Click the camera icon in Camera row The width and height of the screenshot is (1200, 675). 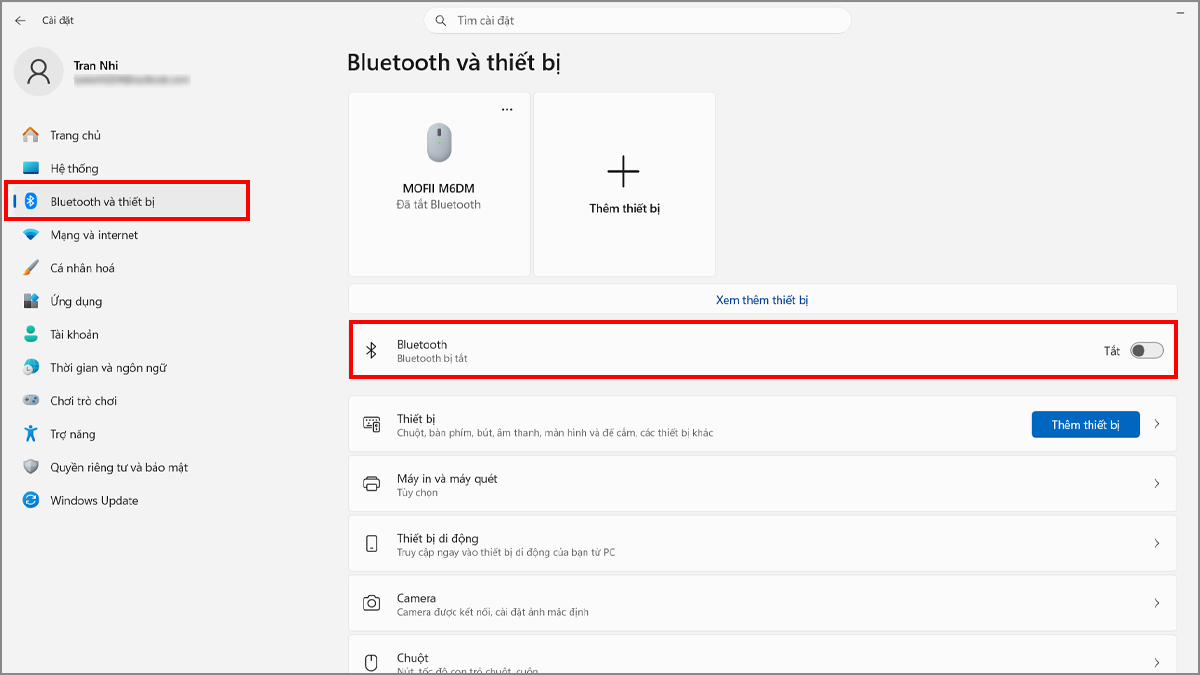372,603
